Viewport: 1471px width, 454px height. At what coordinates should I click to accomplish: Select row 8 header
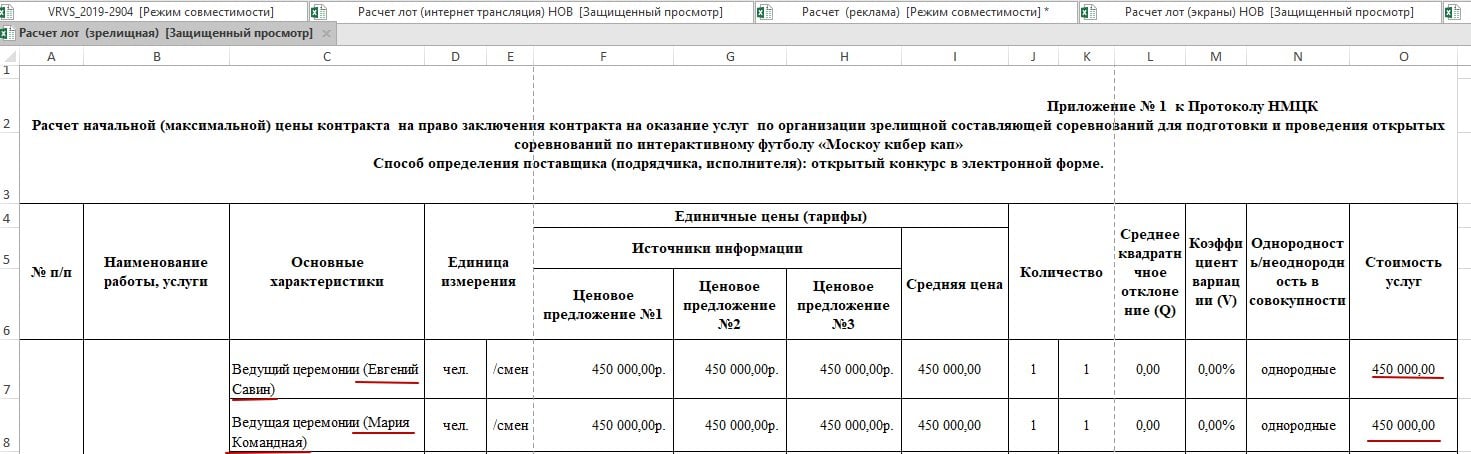pyautogui.click(x=9, y=426)
